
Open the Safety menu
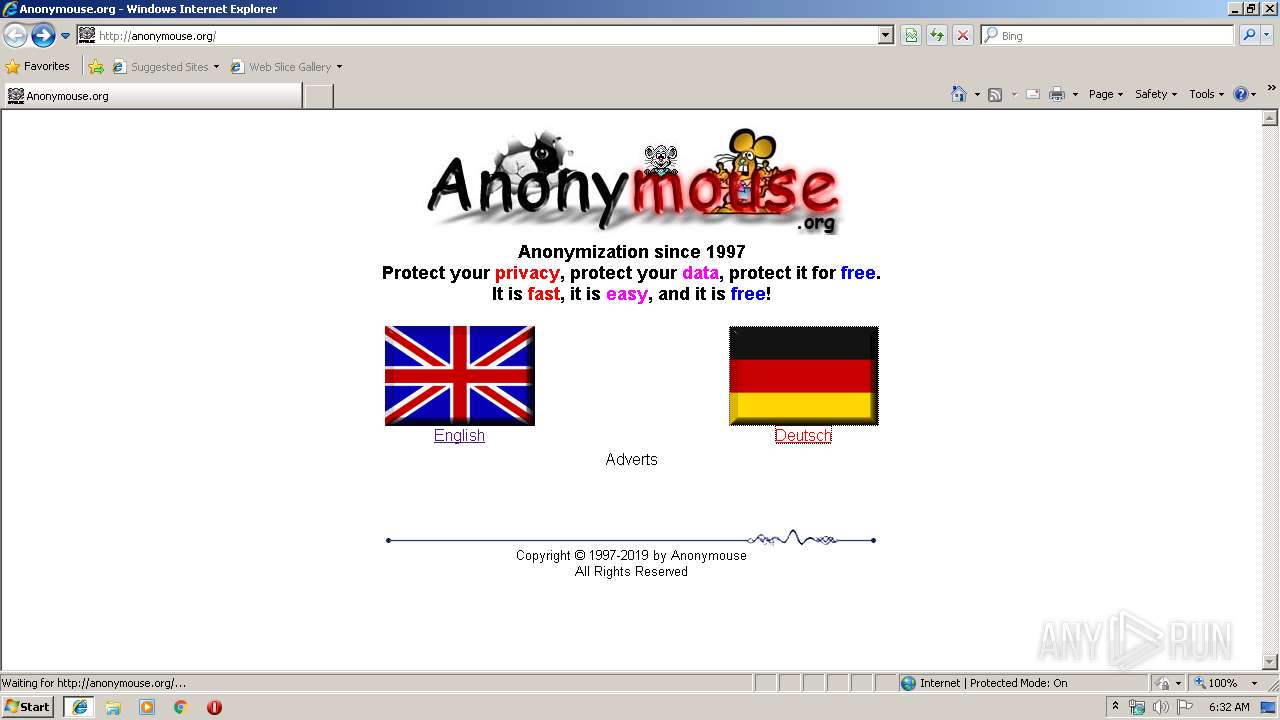[x=1156, y=94]
